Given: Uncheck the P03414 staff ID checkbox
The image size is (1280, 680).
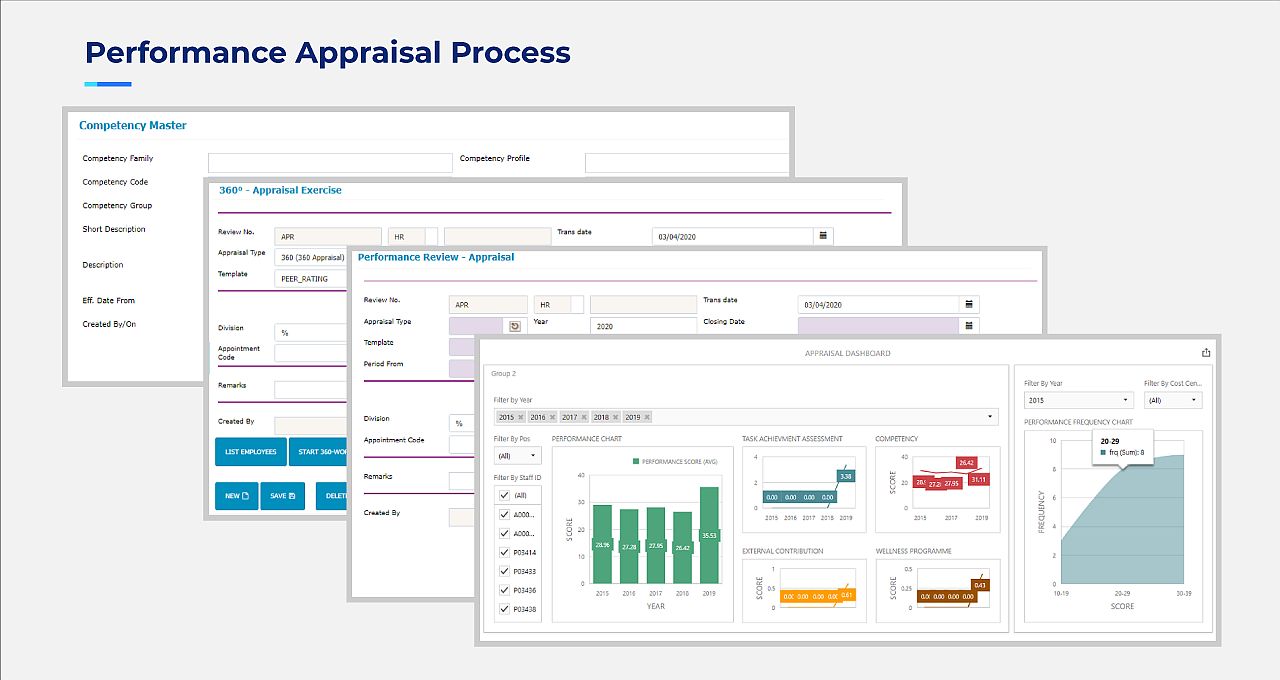Looking at the screenshot, I should point(504,552).
